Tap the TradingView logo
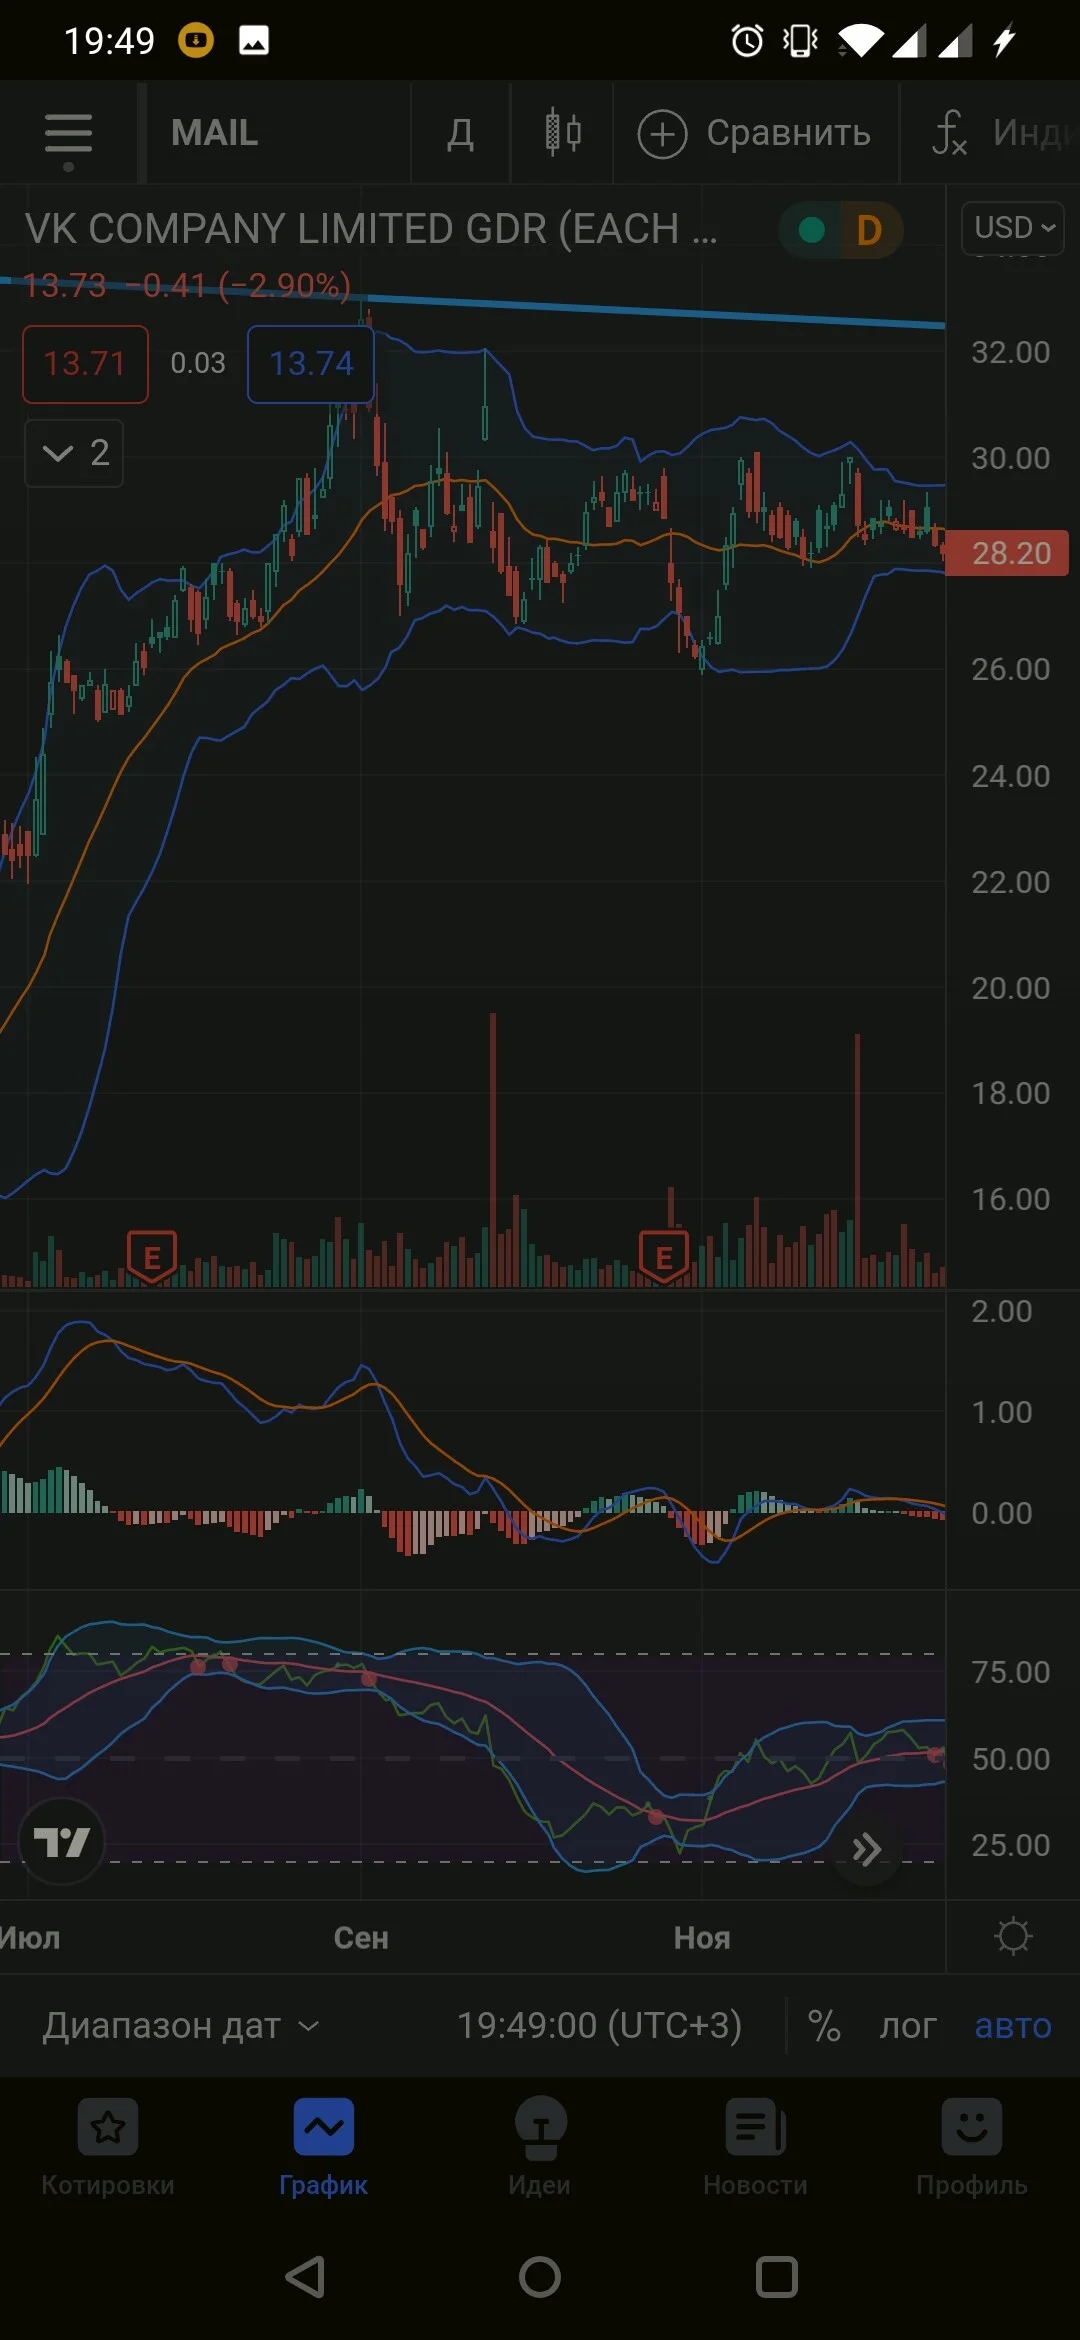Screen dimensions: 1080x2340 click(x=62, y=1842)
